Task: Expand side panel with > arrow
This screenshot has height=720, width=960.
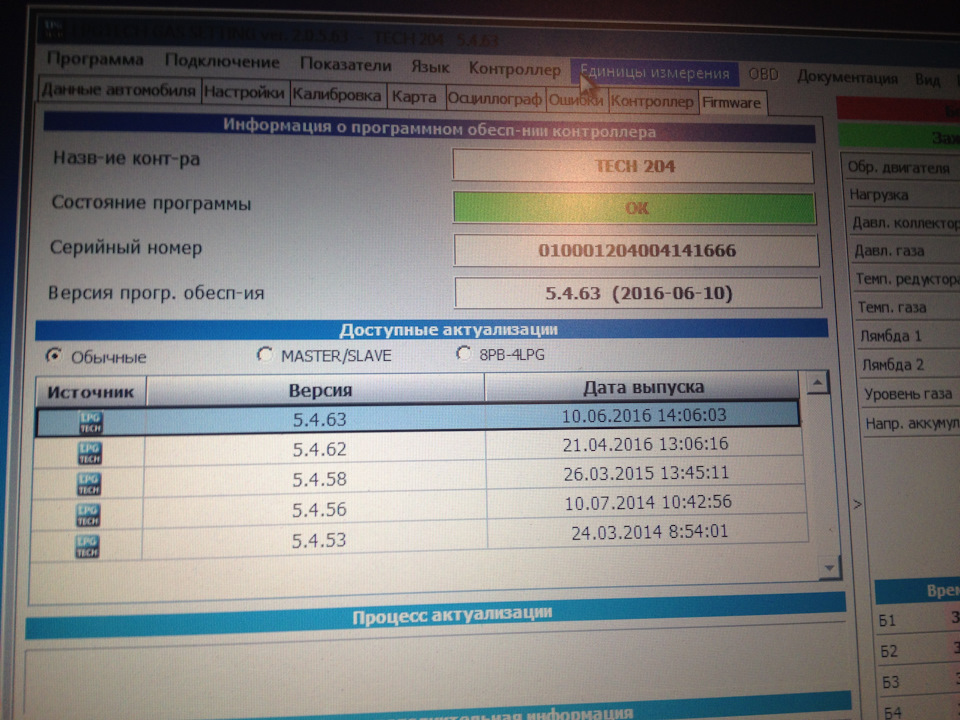Action: 857,504
